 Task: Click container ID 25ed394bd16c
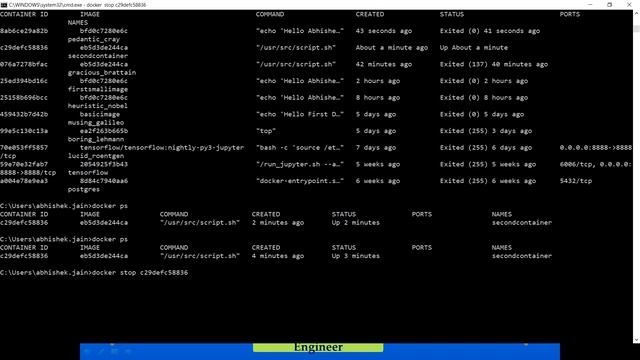click(x=24, y=81)
